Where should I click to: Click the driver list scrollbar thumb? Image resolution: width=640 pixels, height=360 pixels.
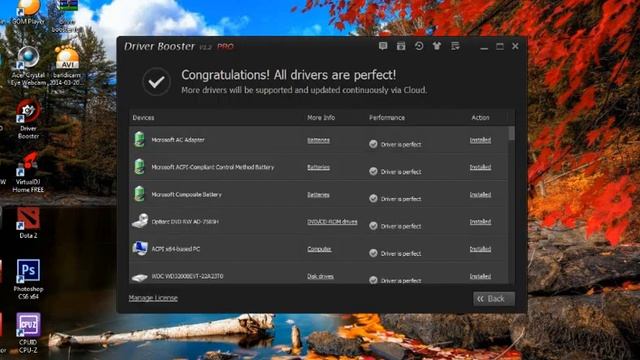tap(511, 133)
